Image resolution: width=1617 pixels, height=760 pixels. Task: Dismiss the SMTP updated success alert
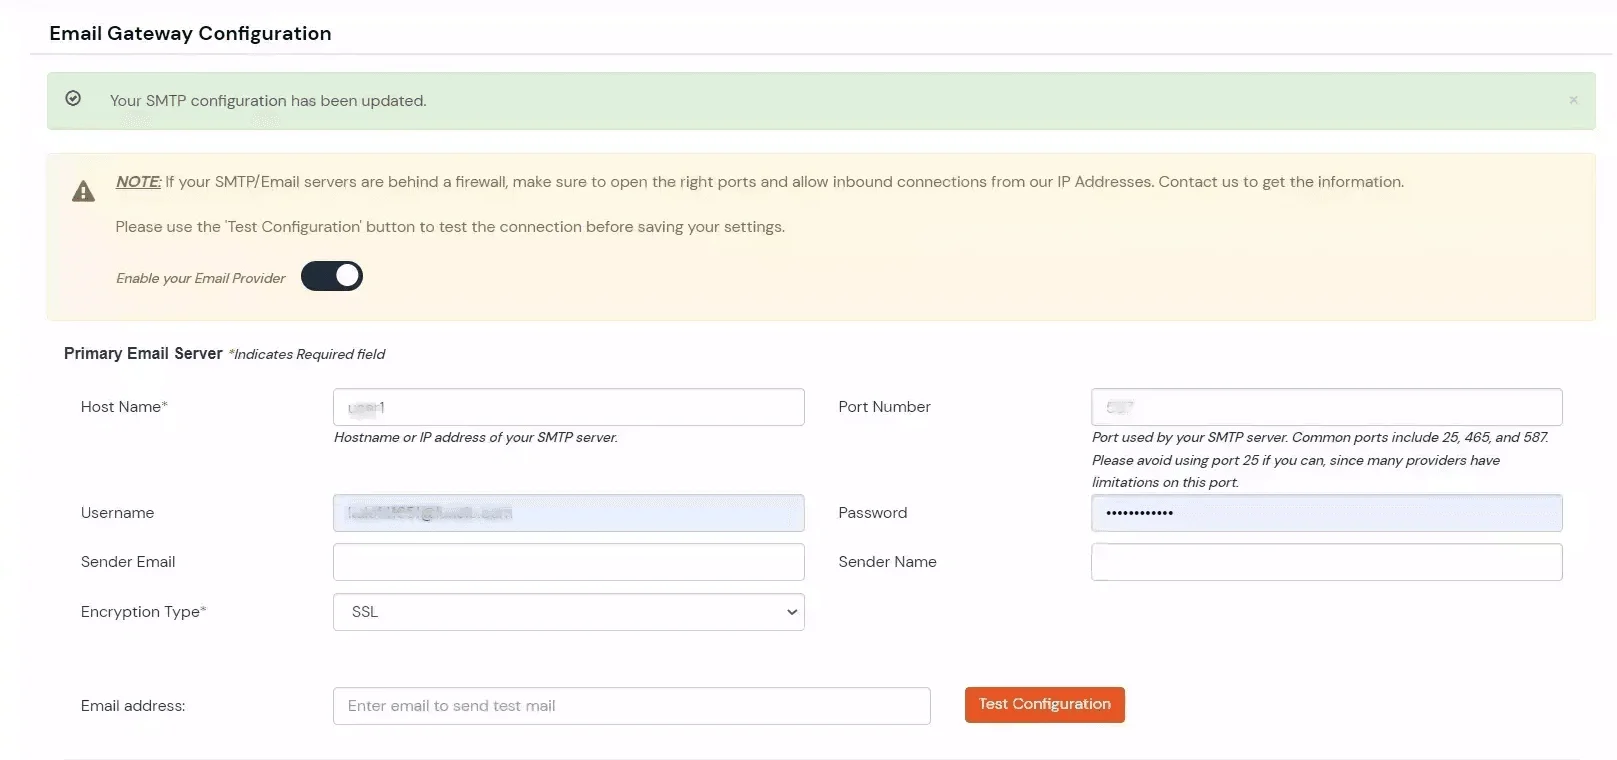[1573, 100]
